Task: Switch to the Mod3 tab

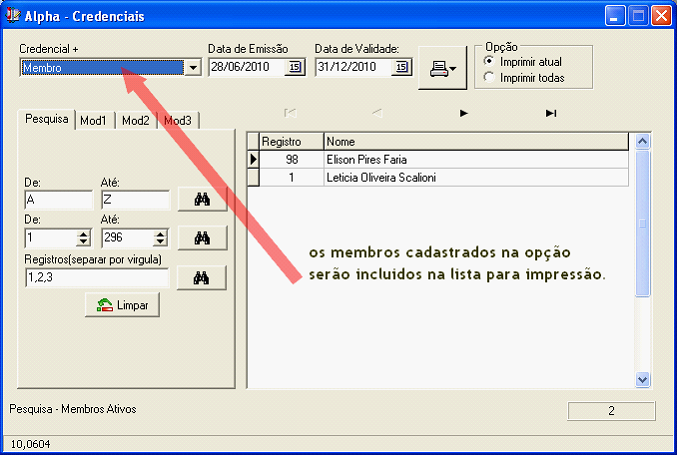Action: click(x=178, y=121)
